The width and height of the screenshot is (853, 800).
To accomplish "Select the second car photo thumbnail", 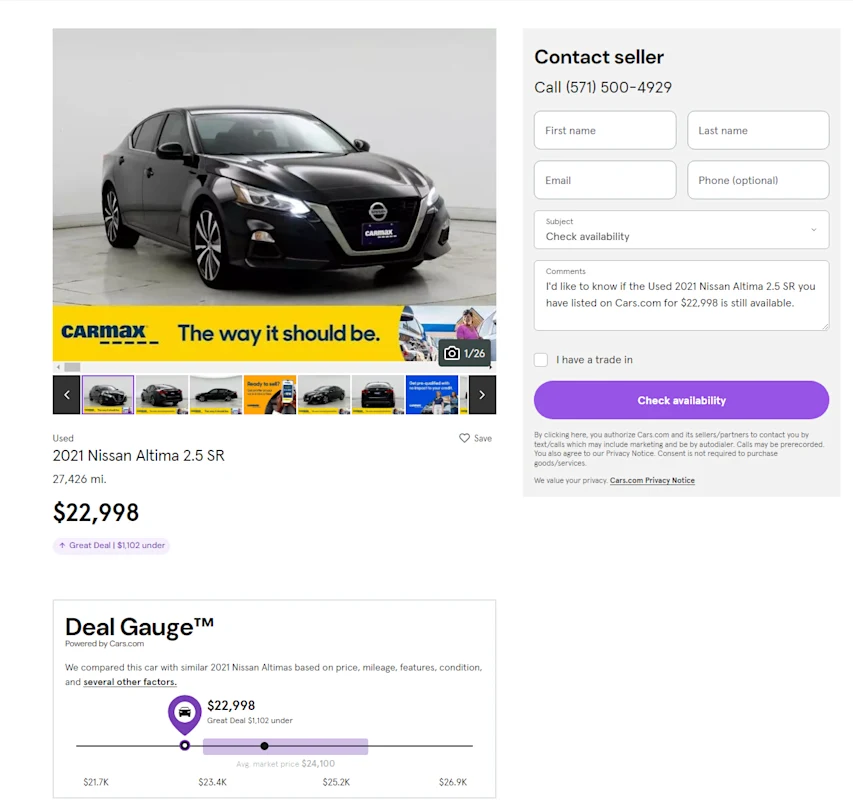I will 162,395.
